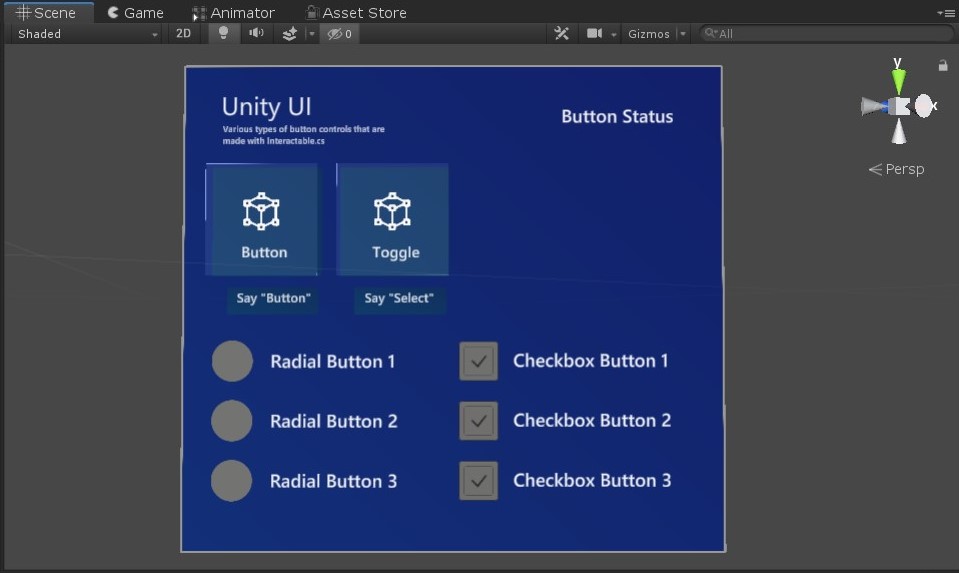Click the Toggle cube control
The image size is (959, 573).
[393, 219]
